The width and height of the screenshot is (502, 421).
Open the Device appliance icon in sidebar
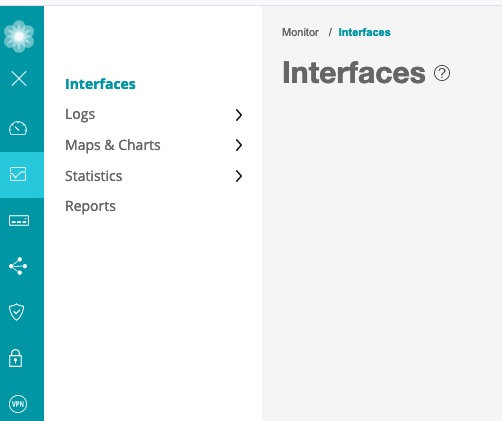[19, 221]
